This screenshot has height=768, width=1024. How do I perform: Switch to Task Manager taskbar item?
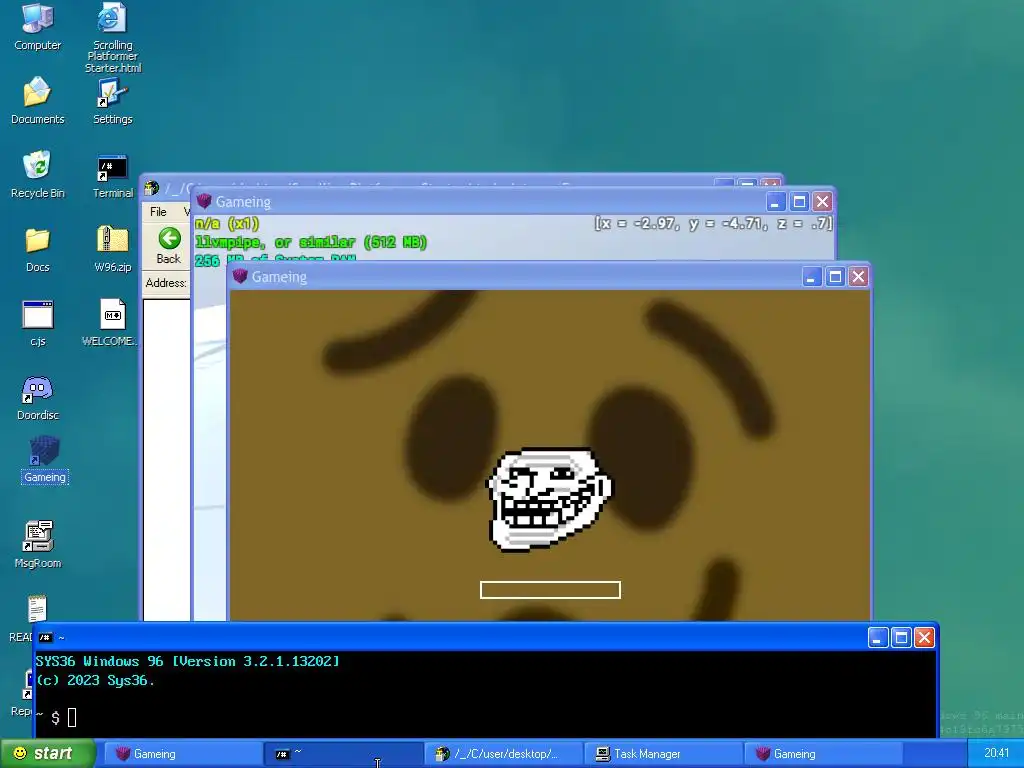point(664,754)
